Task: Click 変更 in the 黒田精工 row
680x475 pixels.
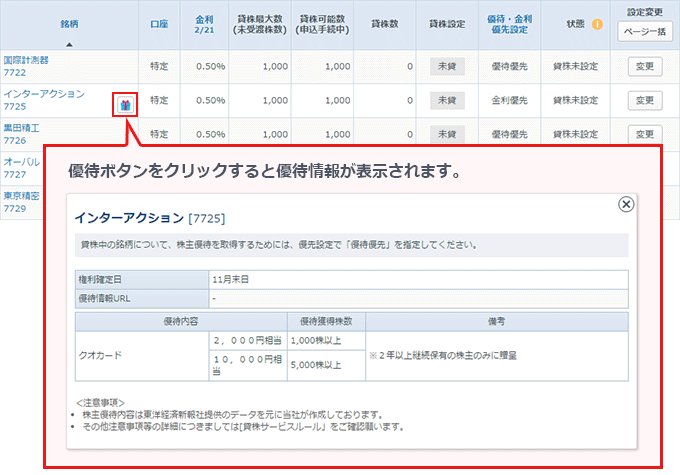Action: [x=645, y=134]
